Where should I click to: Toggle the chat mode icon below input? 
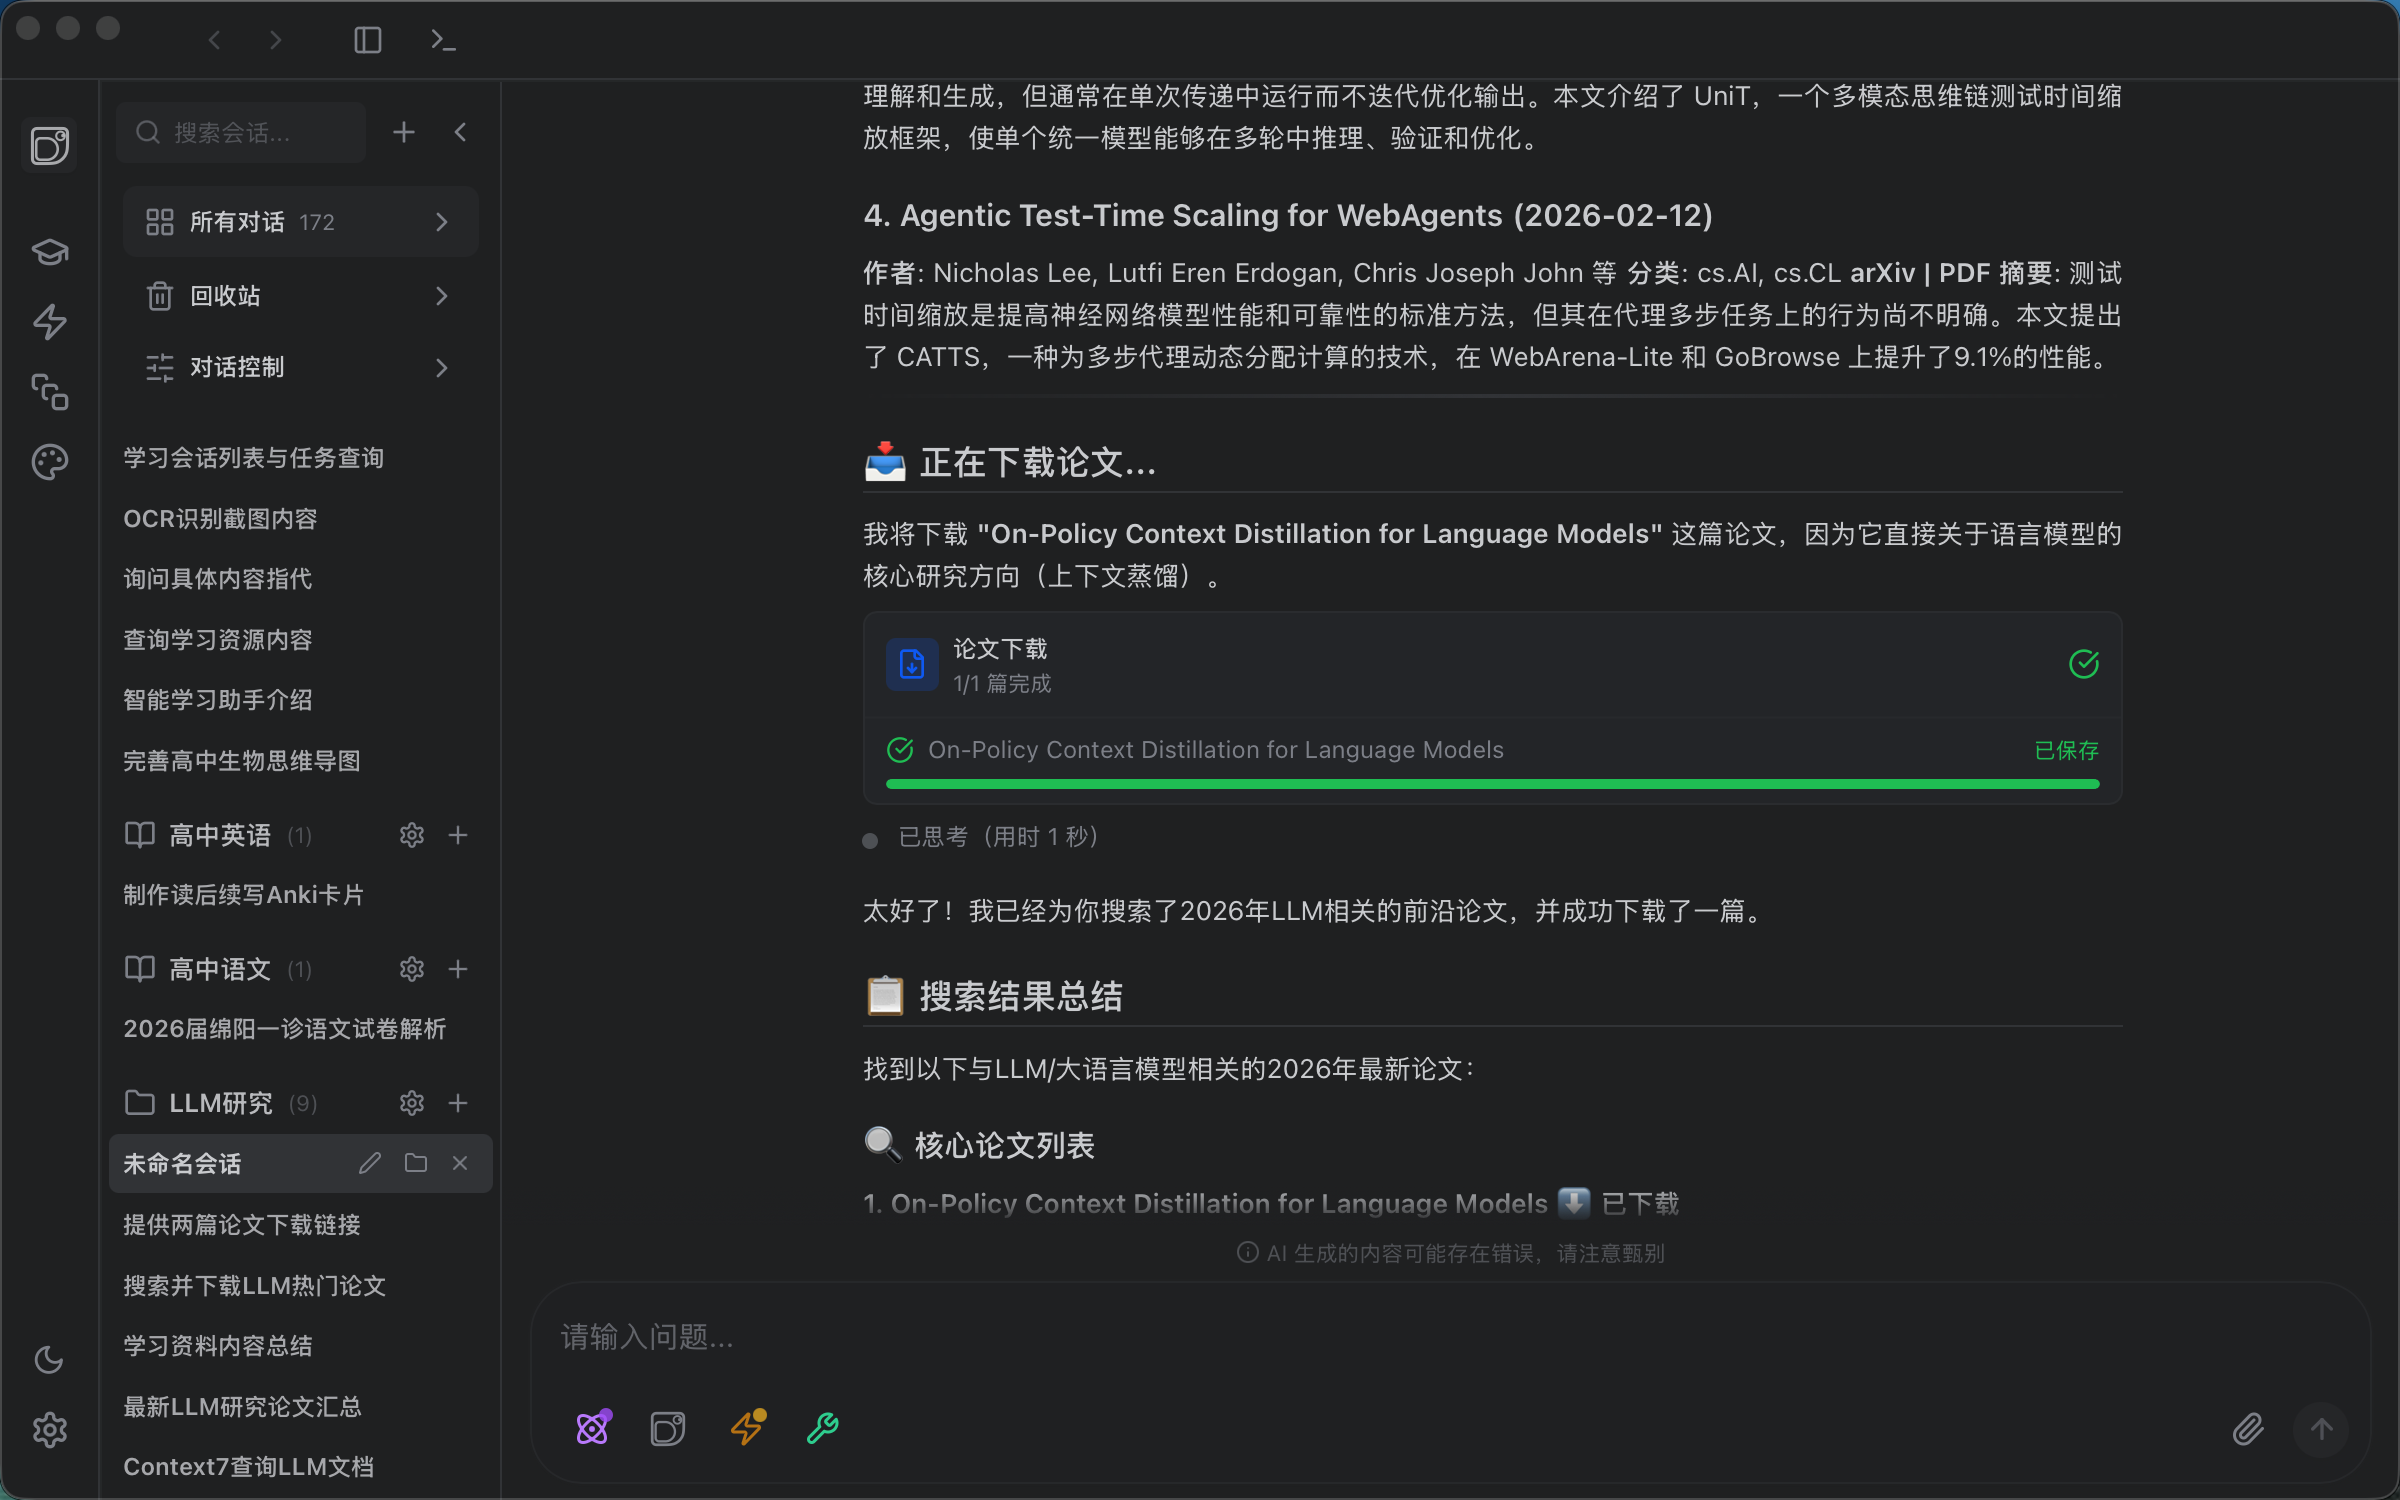click(668, 1428)
